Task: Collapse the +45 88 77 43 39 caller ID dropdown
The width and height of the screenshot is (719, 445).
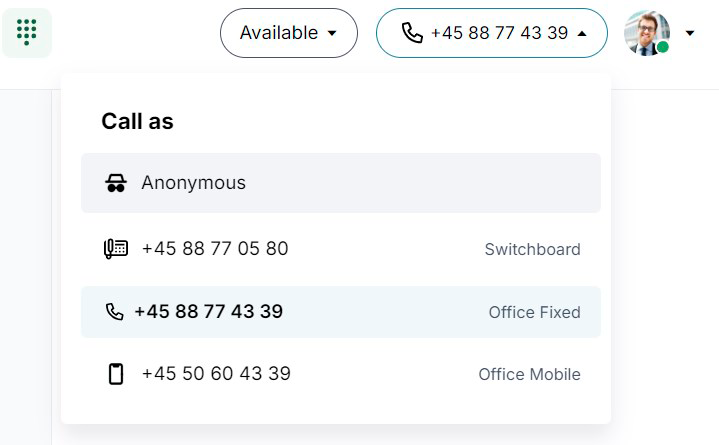Action: pyautogui.click(x=492, y=33)
